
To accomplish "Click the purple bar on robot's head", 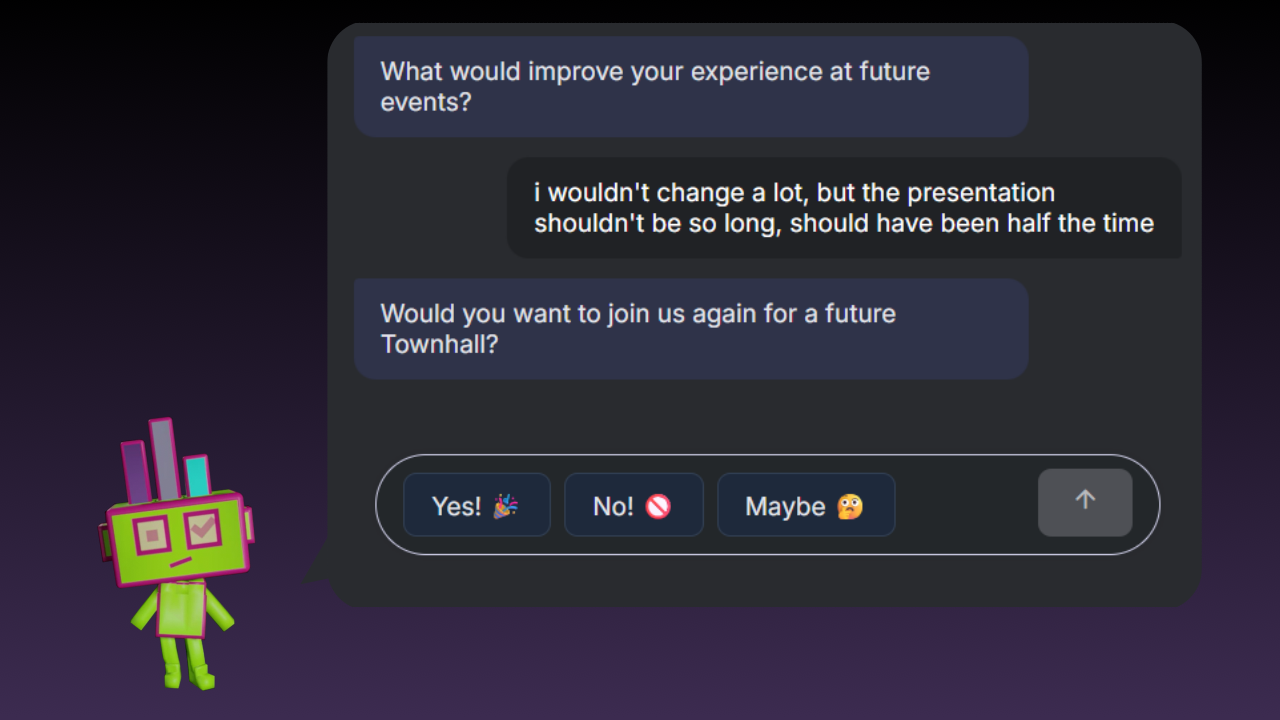I will tap(134, 472).
